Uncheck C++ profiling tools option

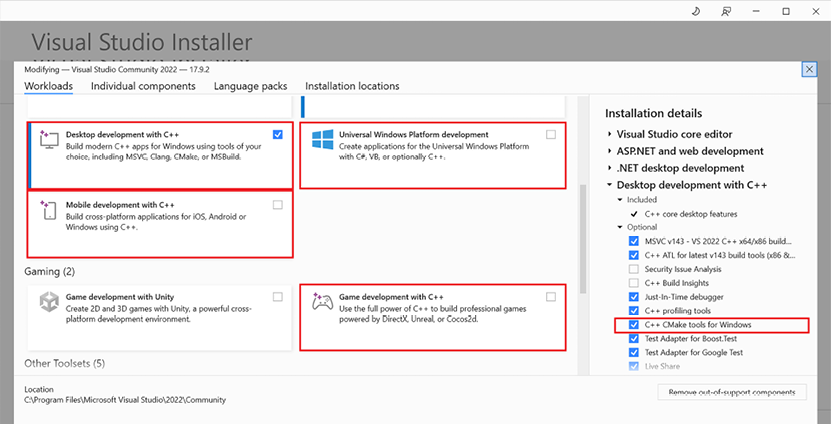tap(633, 311)
